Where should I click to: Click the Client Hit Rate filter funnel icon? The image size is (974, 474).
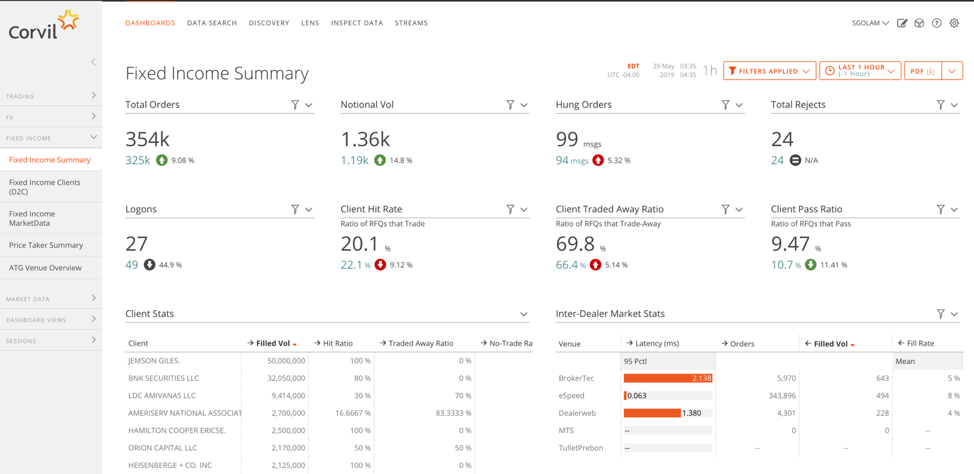coord(510,209)
